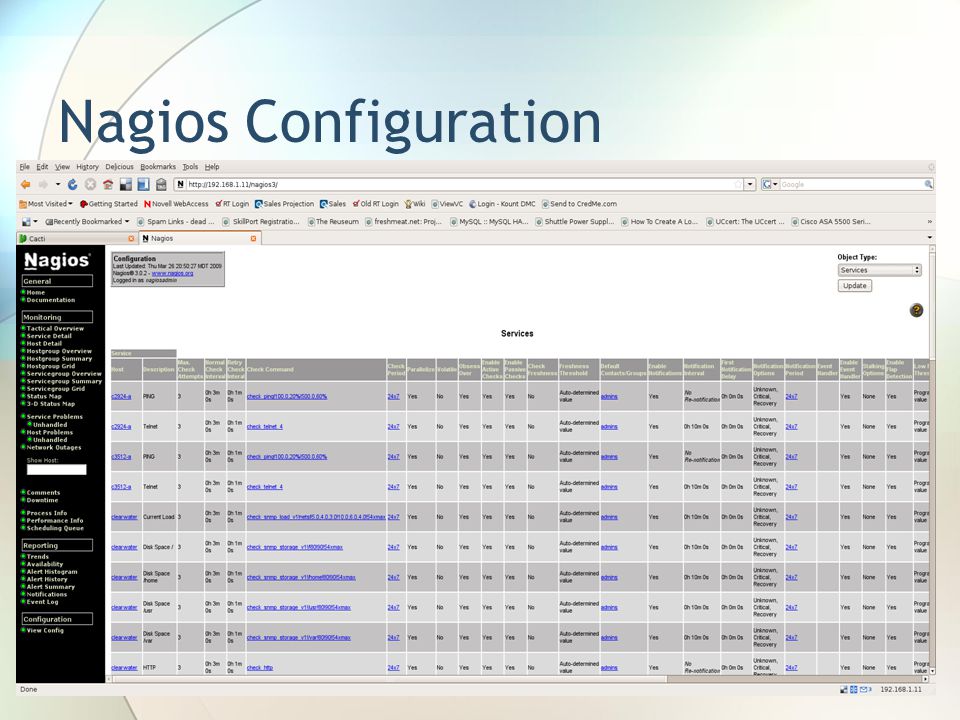Open the www.nagios.org link
Viewport: 960px width, 720px height.
[172, 274]
